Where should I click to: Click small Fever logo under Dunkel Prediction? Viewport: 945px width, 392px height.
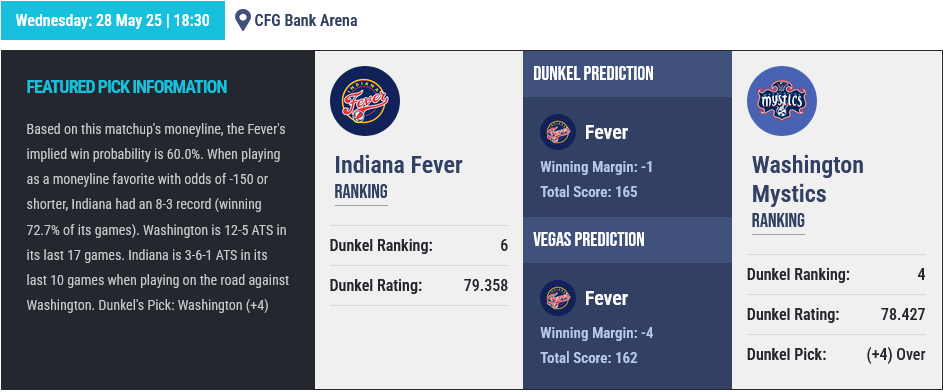[x=557, y=132]
